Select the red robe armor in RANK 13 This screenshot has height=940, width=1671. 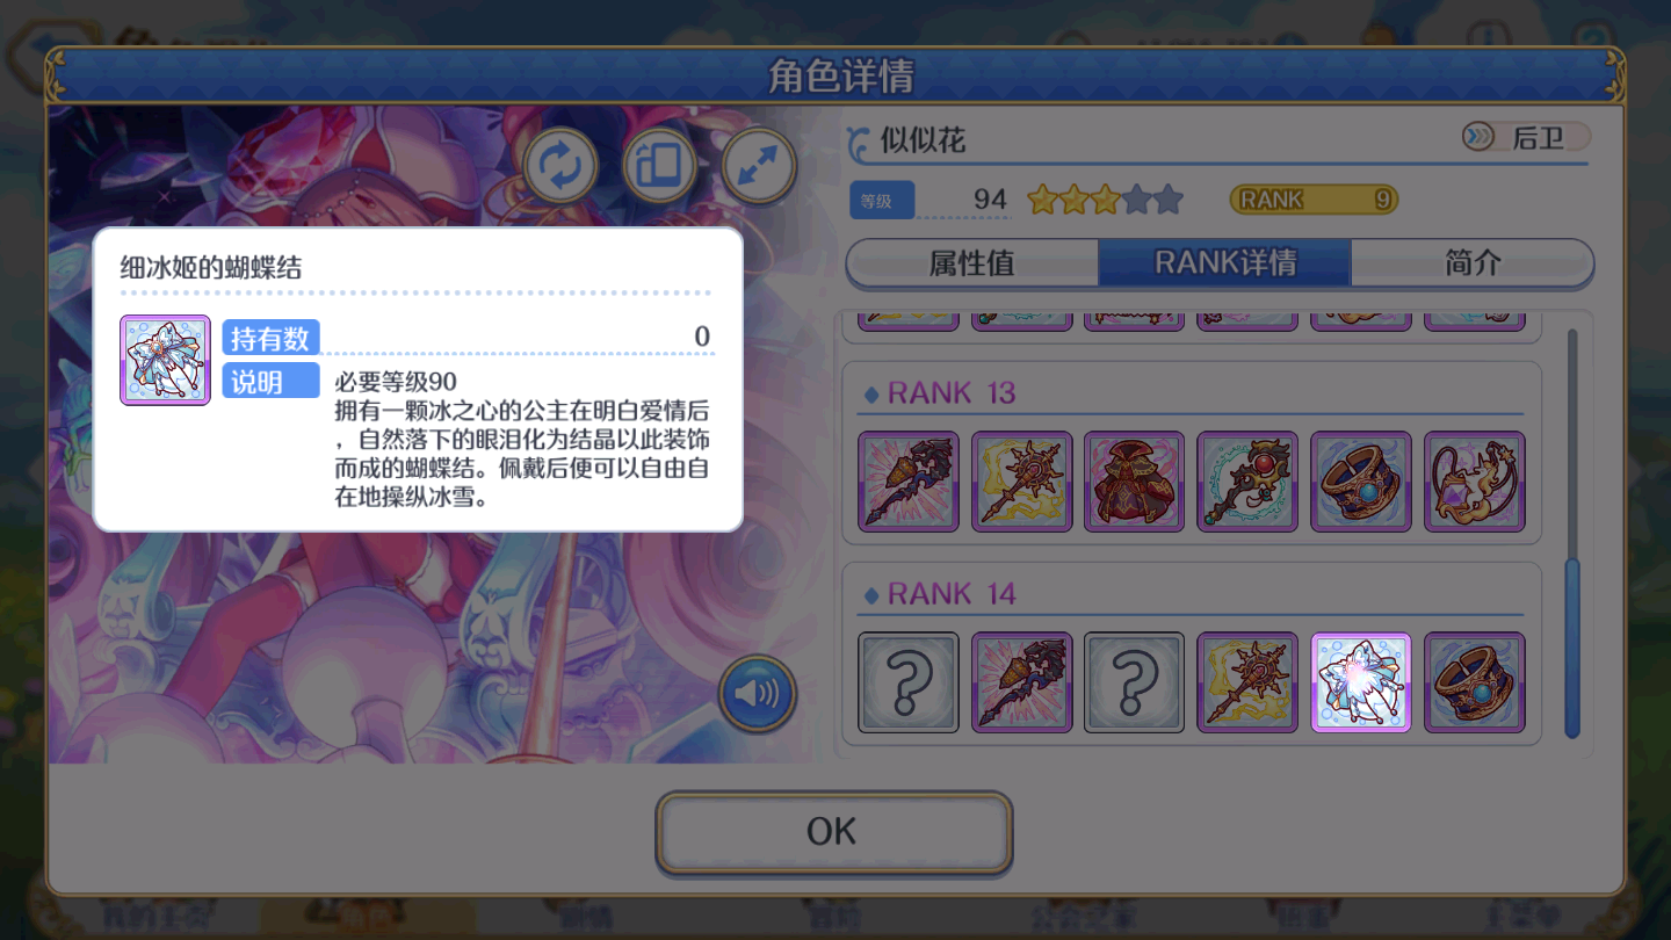[1134, 482]
